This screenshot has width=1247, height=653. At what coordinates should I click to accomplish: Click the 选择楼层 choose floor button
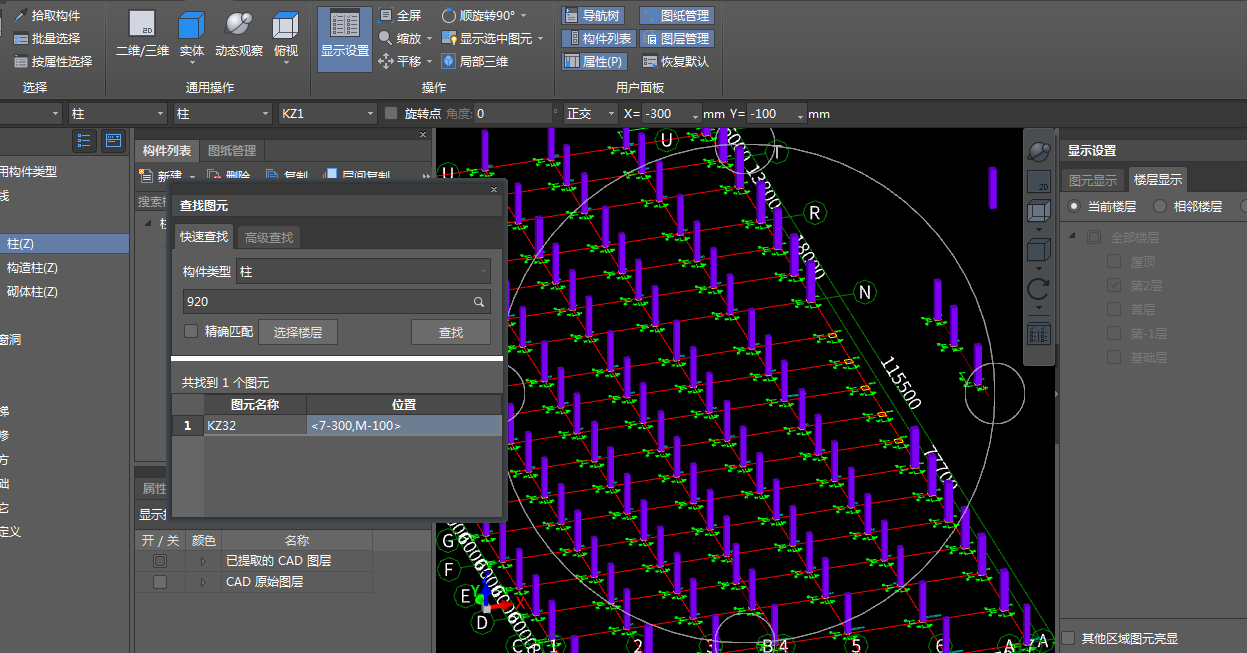click(298, 332)
